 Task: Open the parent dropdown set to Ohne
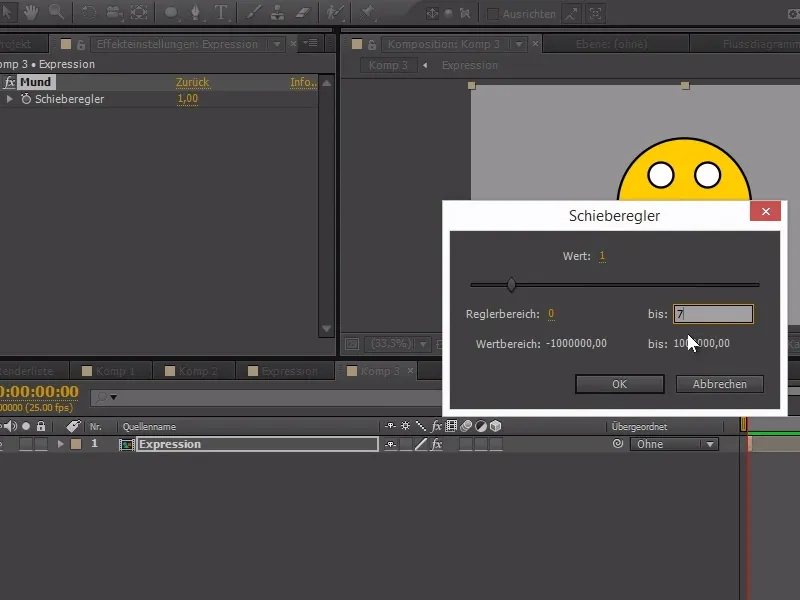674,444
